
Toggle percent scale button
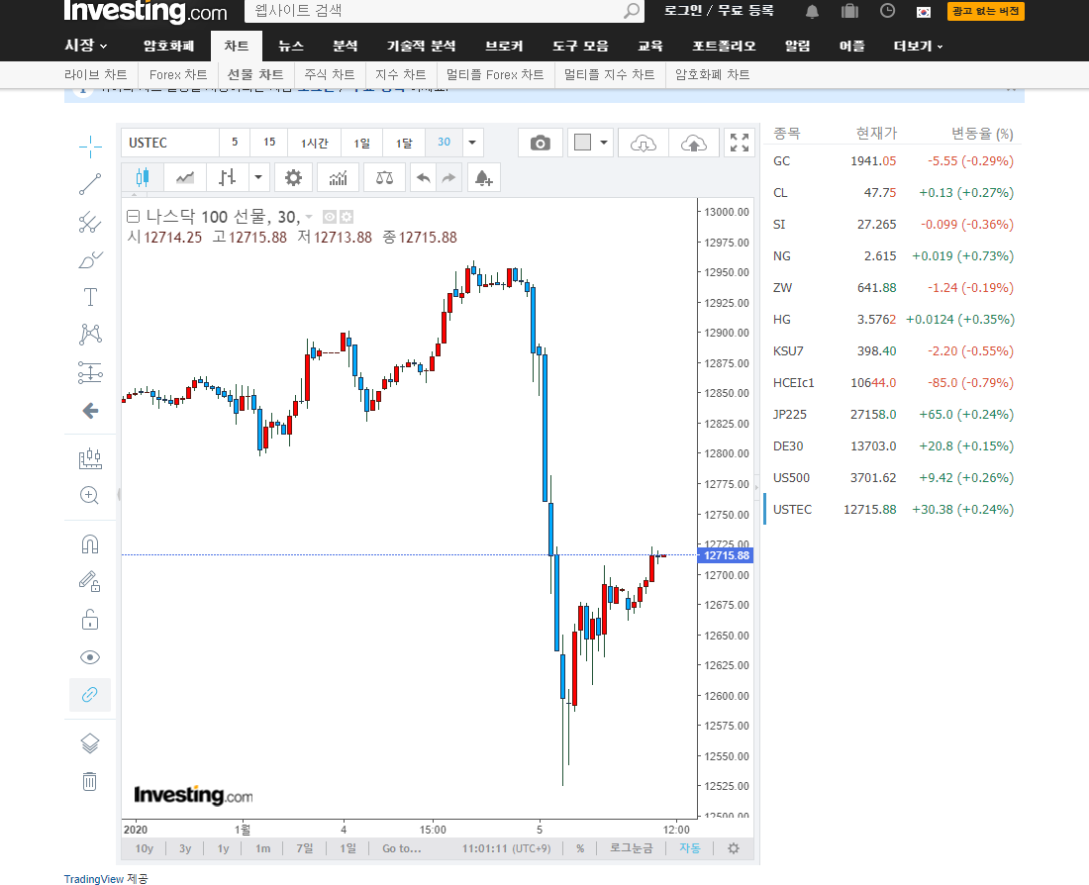point(580,848)
